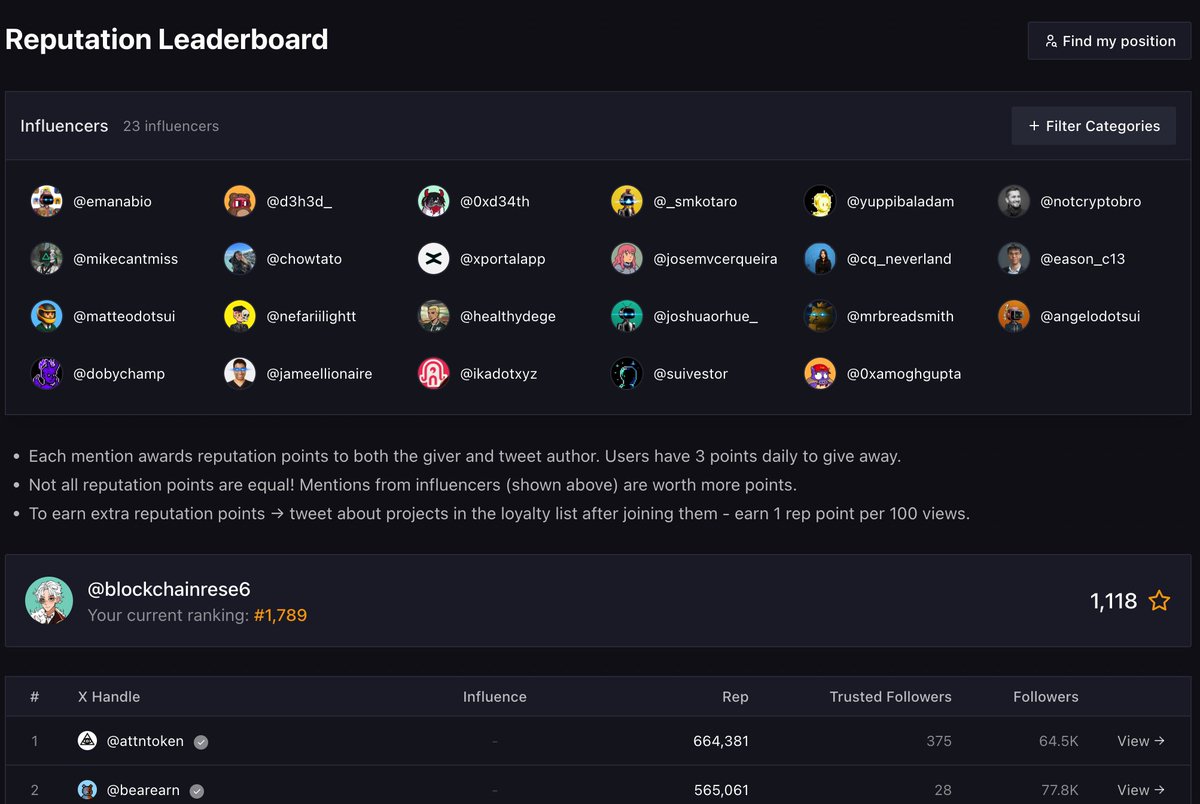Click the attntoken logo icon in row 1
This screenshot has width=1200, height=804.
88,741
